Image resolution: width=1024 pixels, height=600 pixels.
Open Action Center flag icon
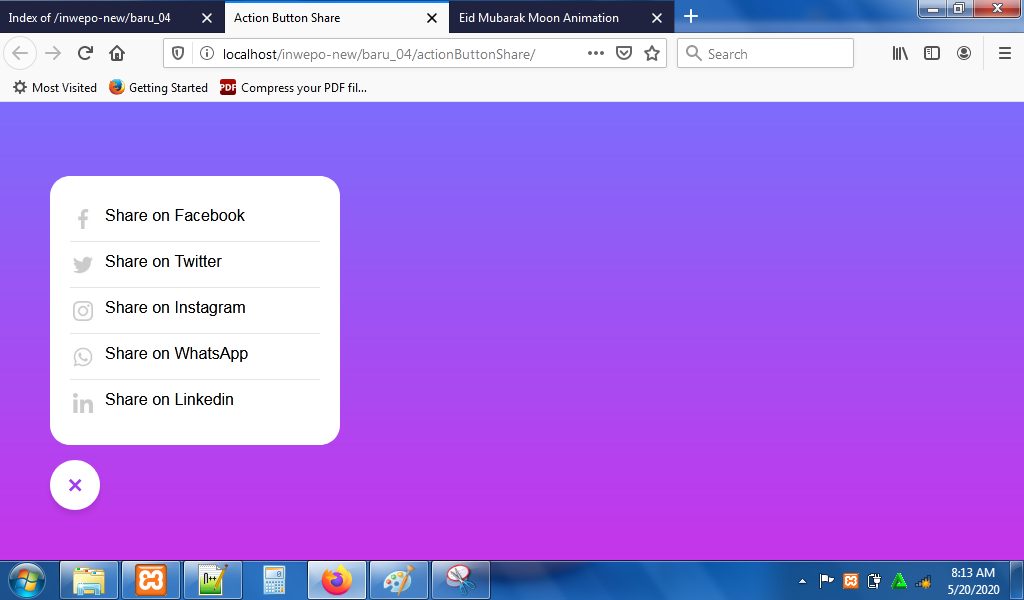826,580
